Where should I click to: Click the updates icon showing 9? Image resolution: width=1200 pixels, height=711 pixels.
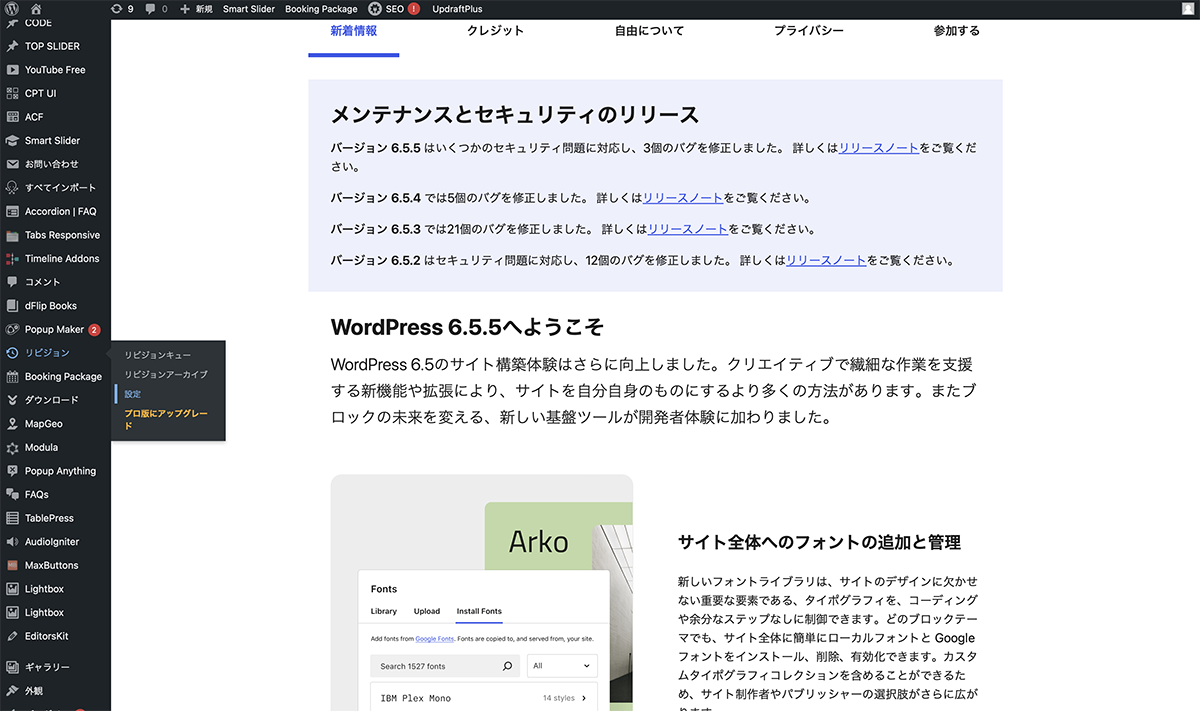(x=123, y=9)
